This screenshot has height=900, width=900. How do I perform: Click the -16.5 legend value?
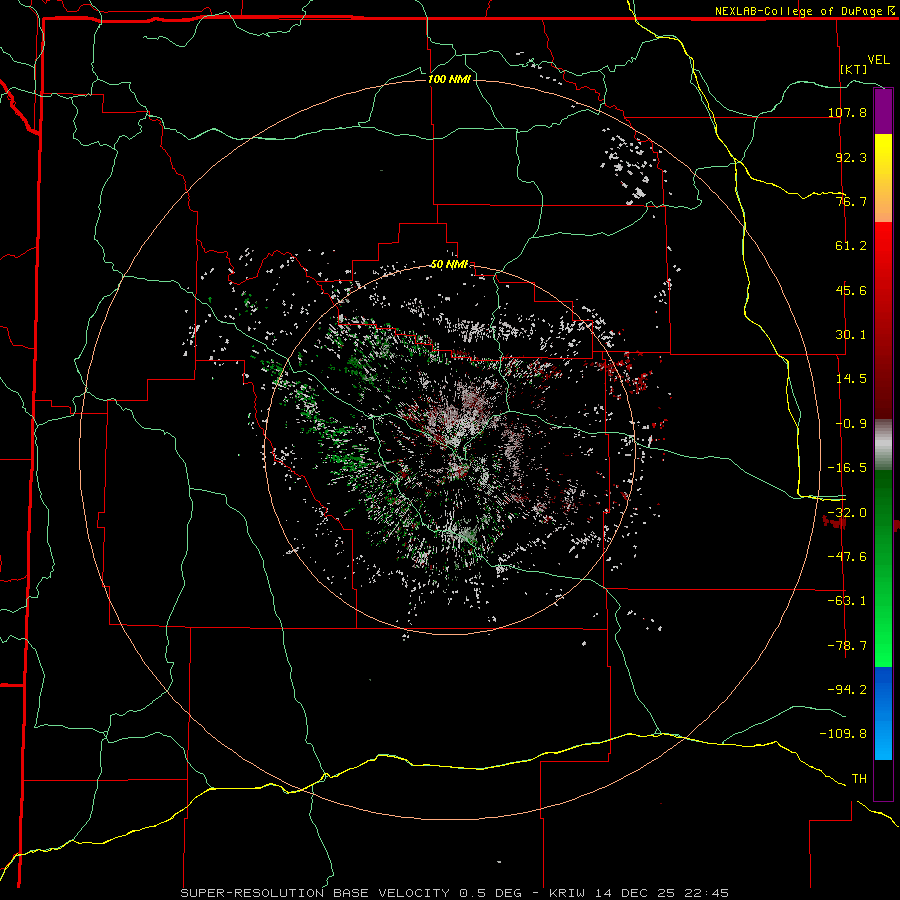[x=847, y=468]
